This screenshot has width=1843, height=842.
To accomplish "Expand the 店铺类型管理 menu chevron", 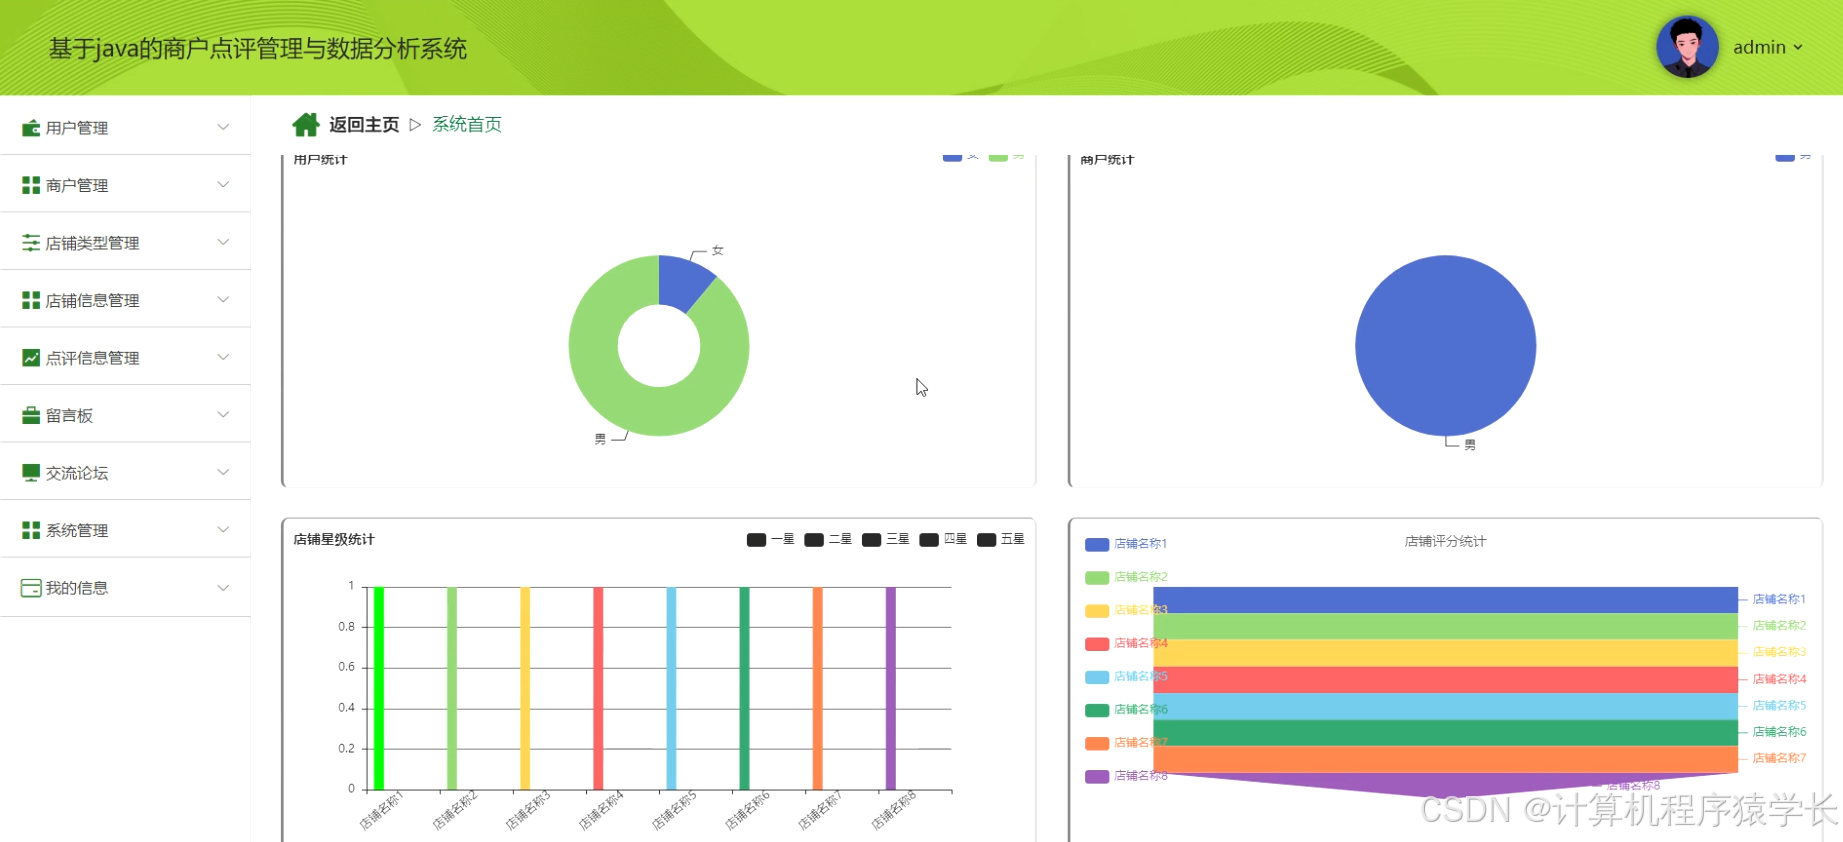I will click(223, 242).
